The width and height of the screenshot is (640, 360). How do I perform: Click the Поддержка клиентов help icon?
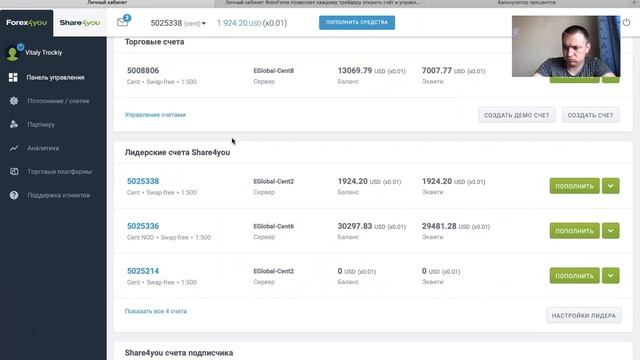coord(14,195)
